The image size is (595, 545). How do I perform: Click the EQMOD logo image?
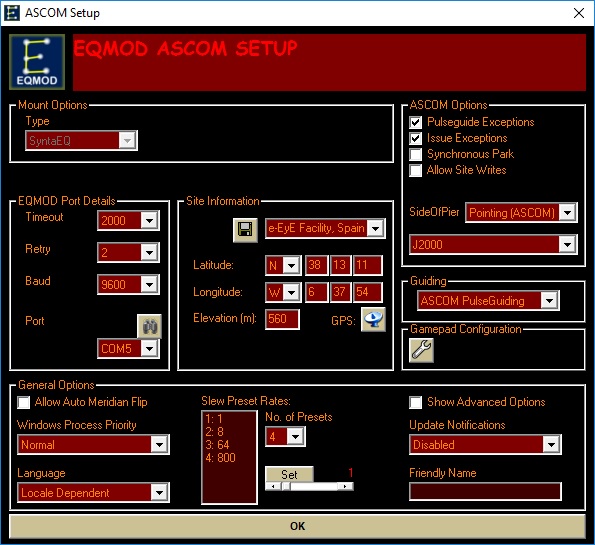[x=37, y=62]
